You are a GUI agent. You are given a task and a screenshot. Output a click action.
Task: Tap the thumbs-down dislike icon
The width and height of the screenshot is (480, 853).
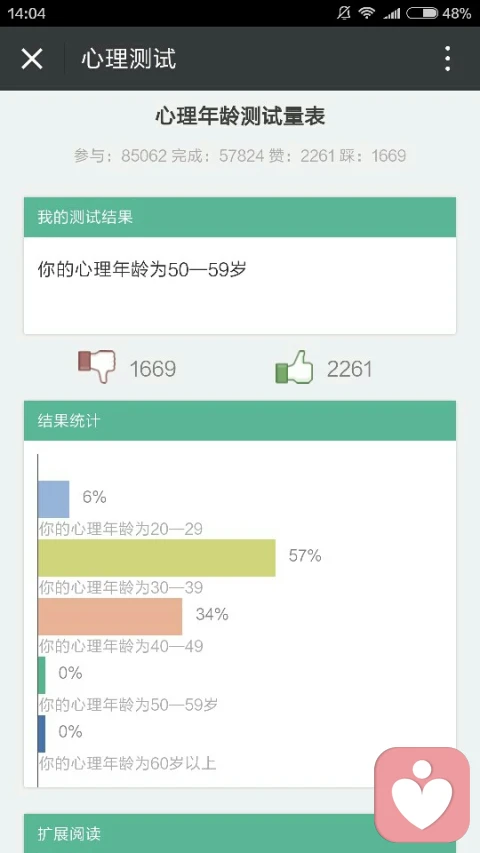point(97,366)
